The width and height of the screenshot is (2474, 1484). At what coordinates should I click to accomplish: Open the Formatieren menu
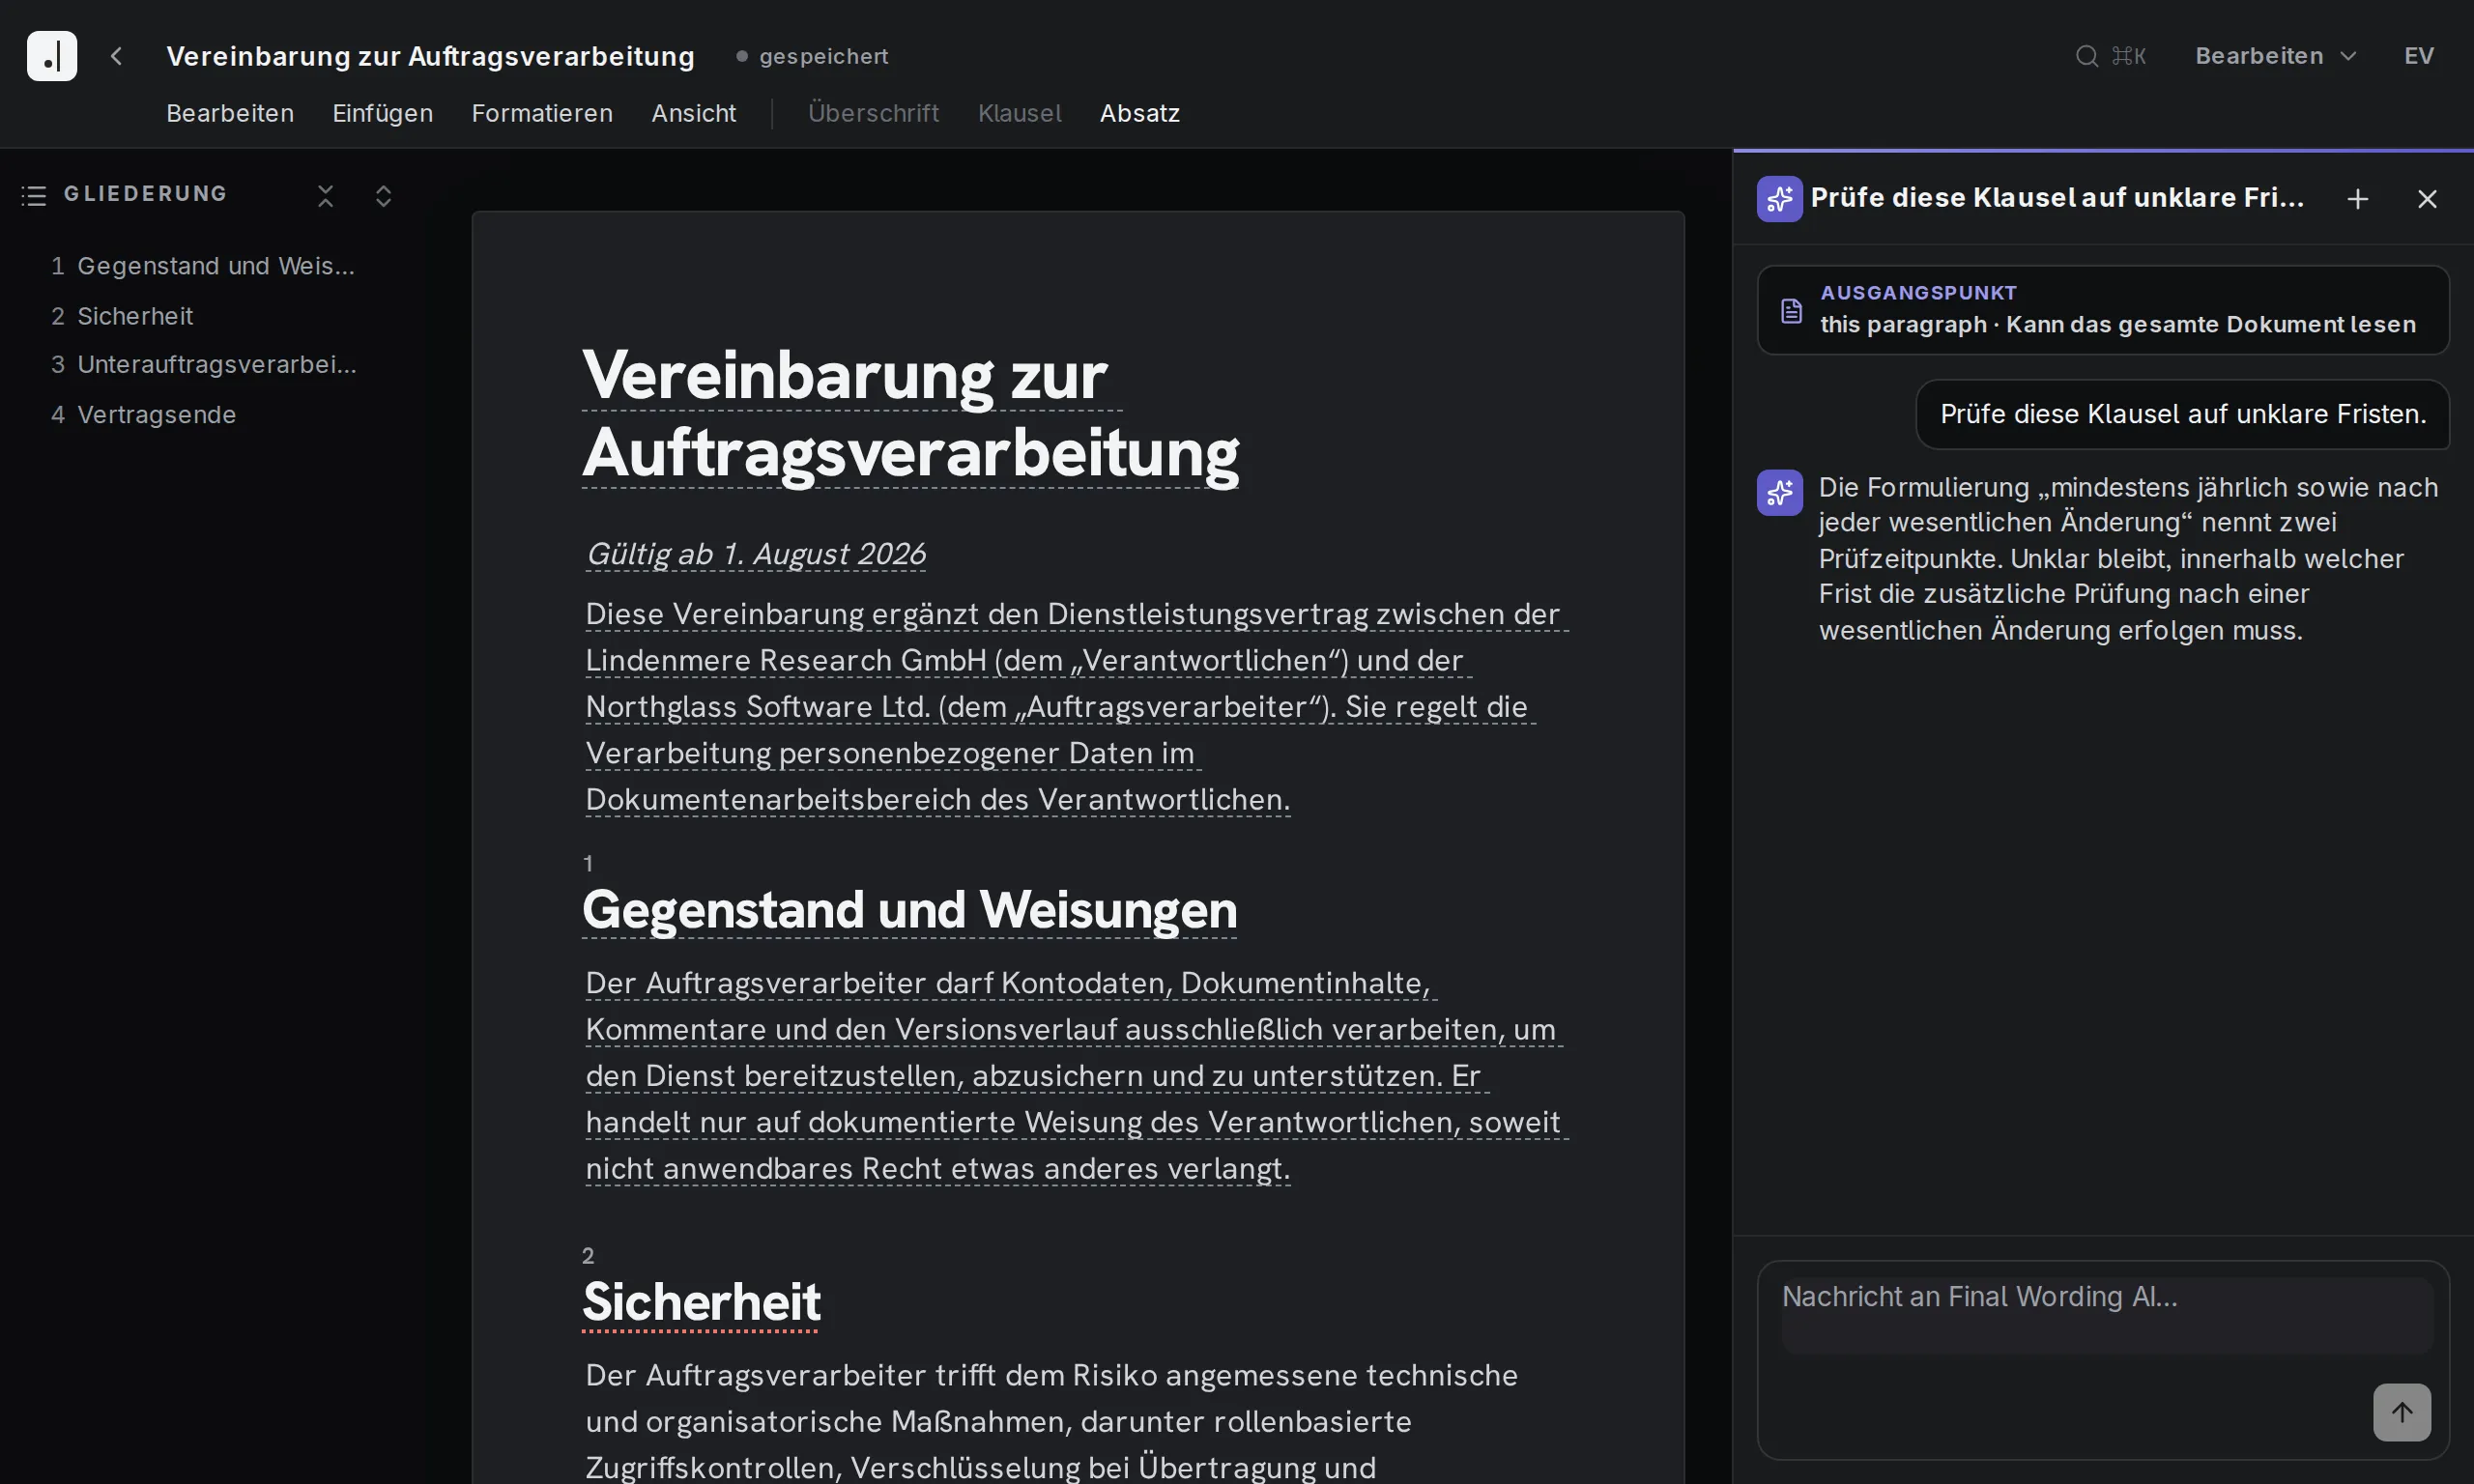click(542, 113)
